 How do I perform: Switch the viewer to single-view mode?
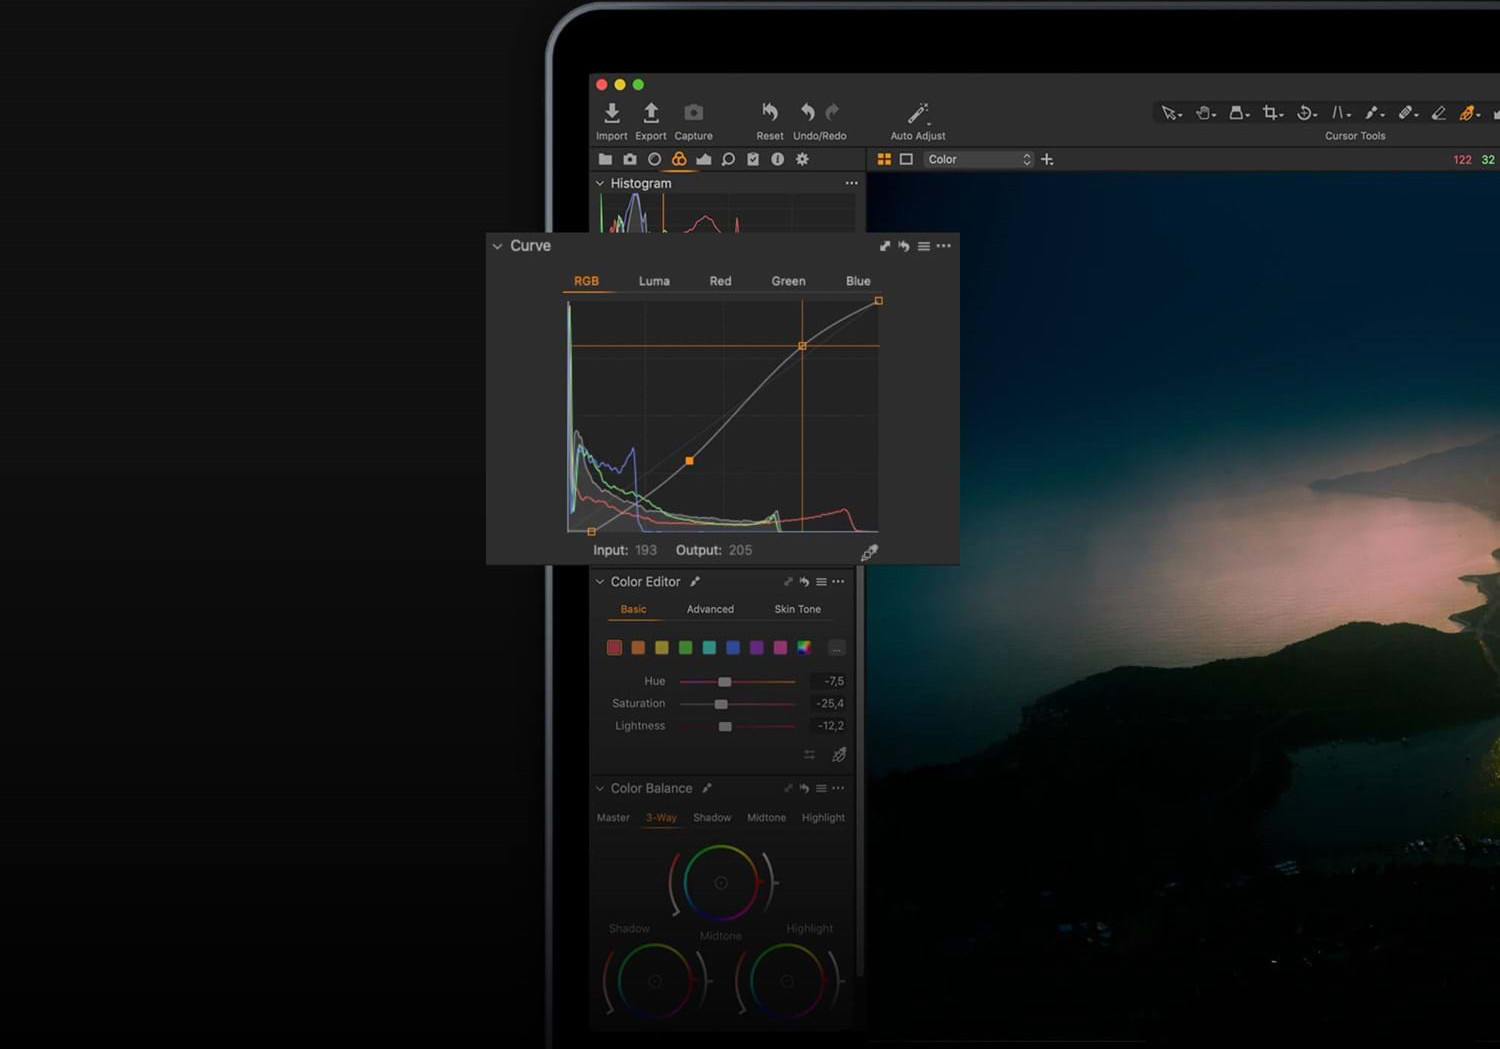pos(906,159)
